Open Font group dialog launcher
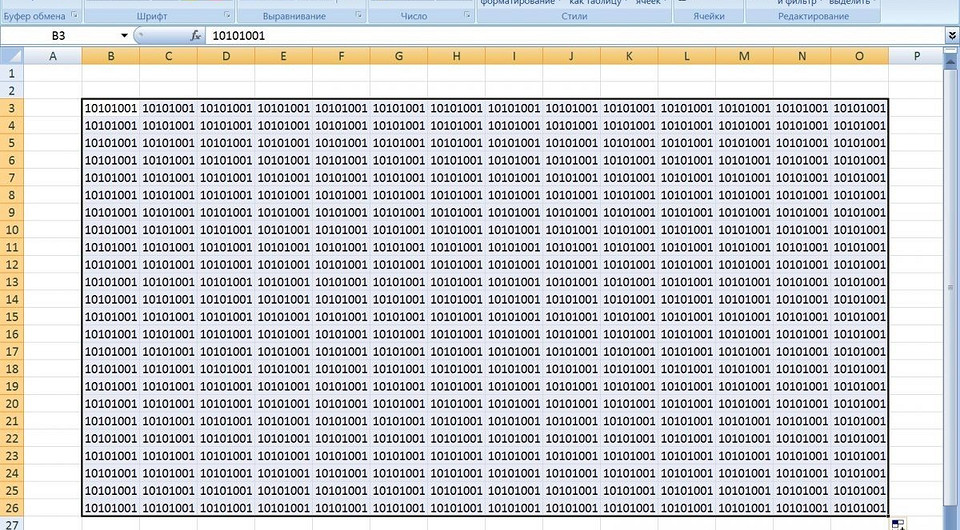Image resolution: width=960 pixels, height=530 pixels. (x=227, y=17)
